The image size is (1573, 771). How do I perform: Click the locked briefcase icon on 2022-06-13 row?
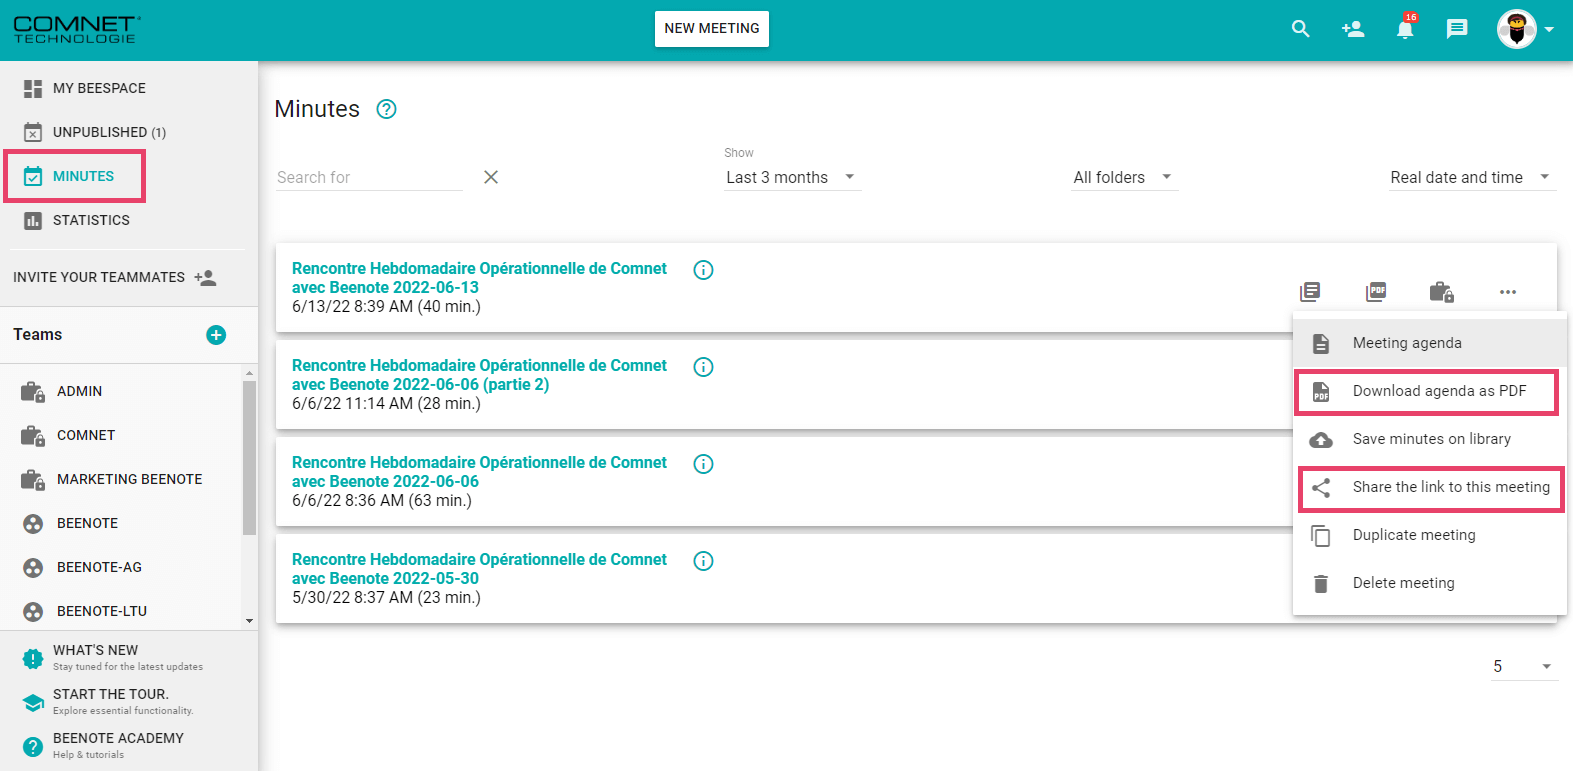(1442, 291)
